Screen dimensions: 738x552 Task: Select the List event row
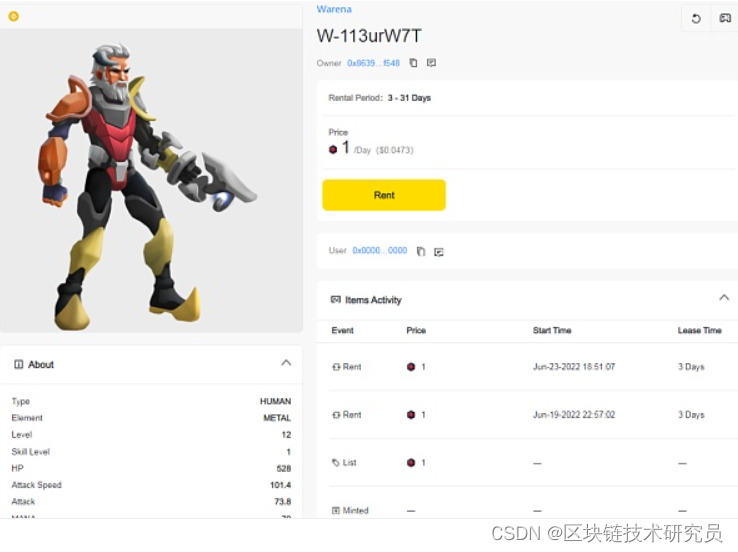pyautogui.click(x=527, y=463)
